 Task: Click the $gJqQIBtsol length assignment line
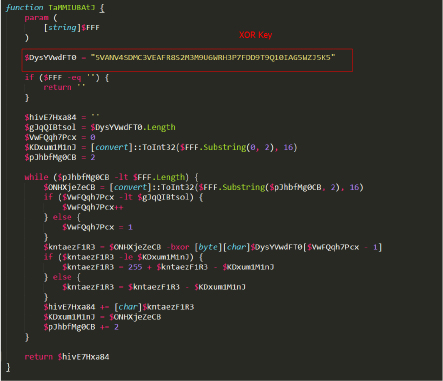pyautogui.click(x=100, y=127)
